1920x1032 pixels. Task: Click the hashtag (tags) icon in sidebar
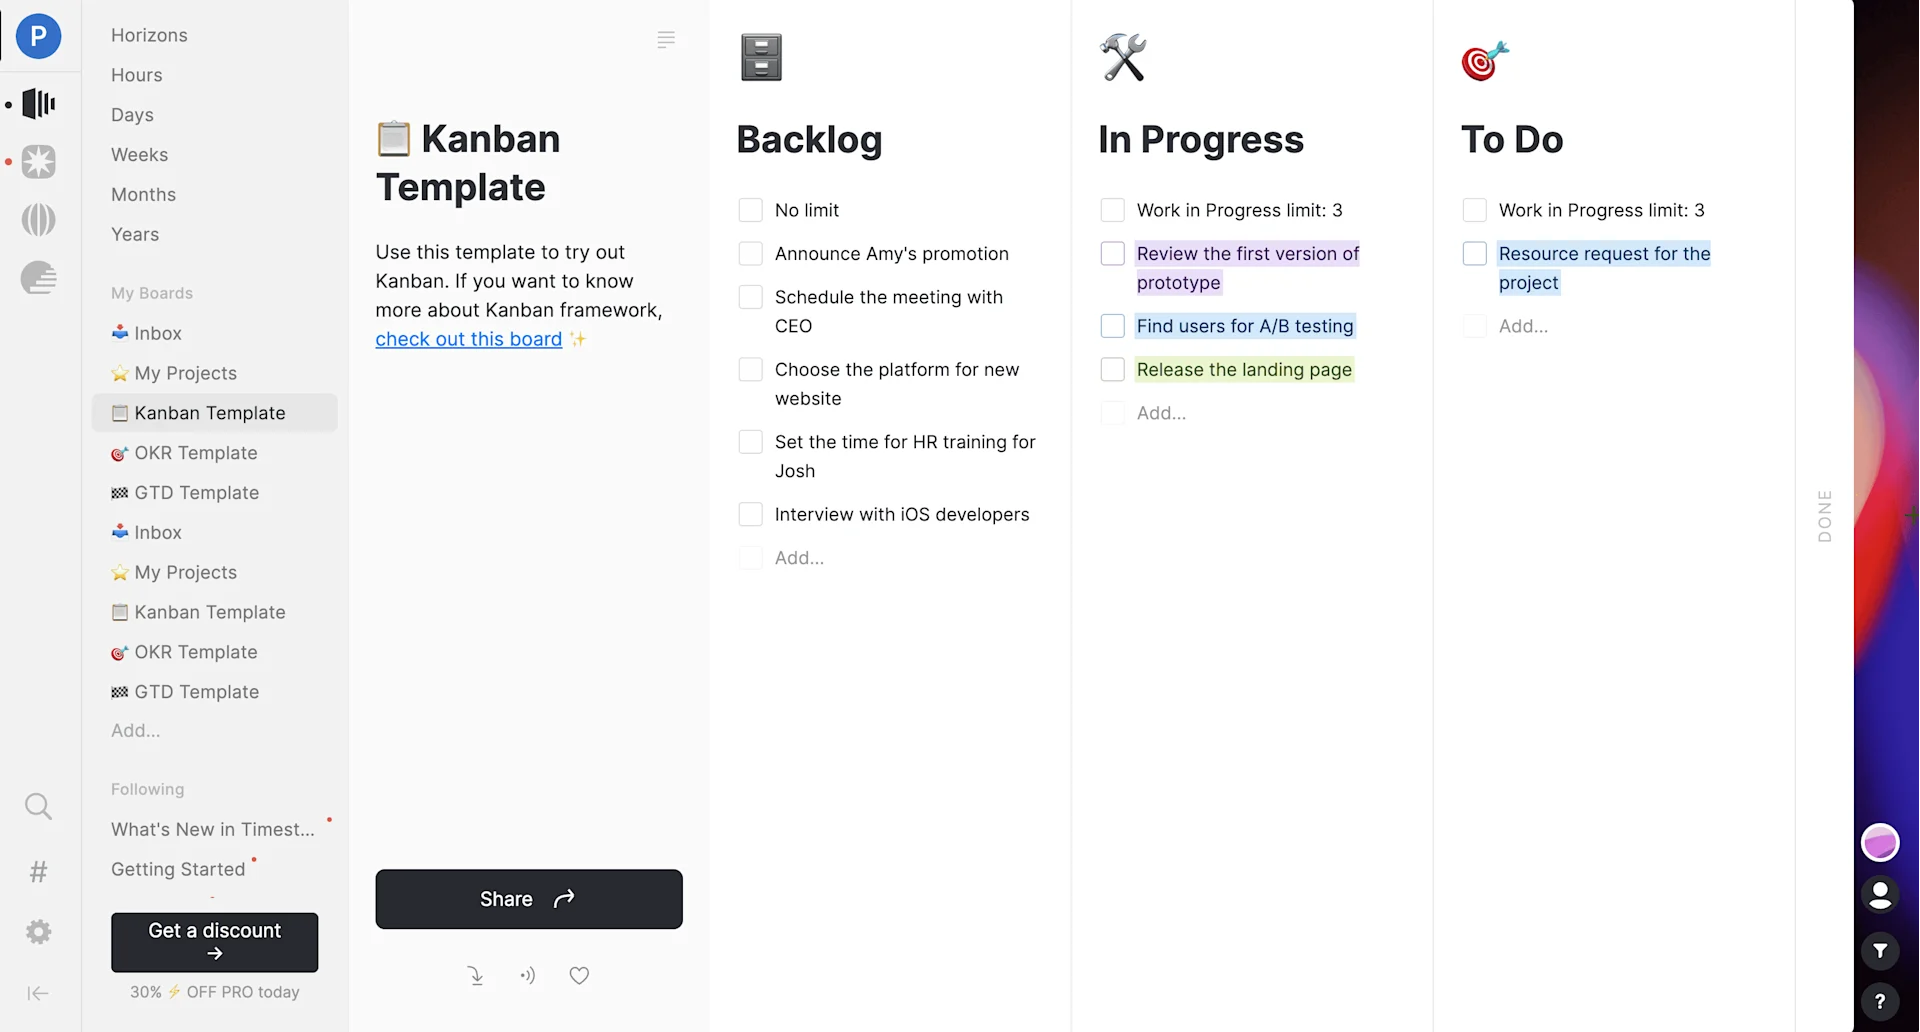coord(38,871)
